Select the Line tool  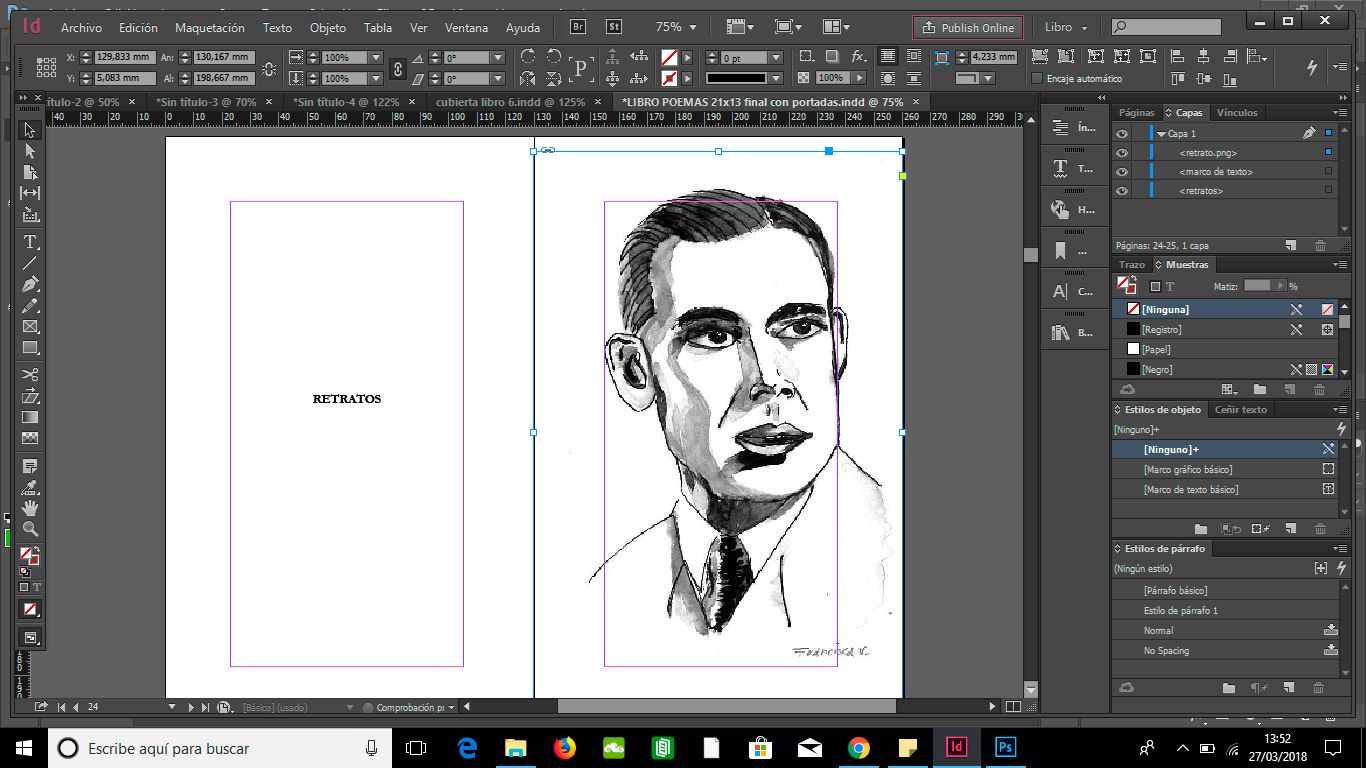click(30, 263)
